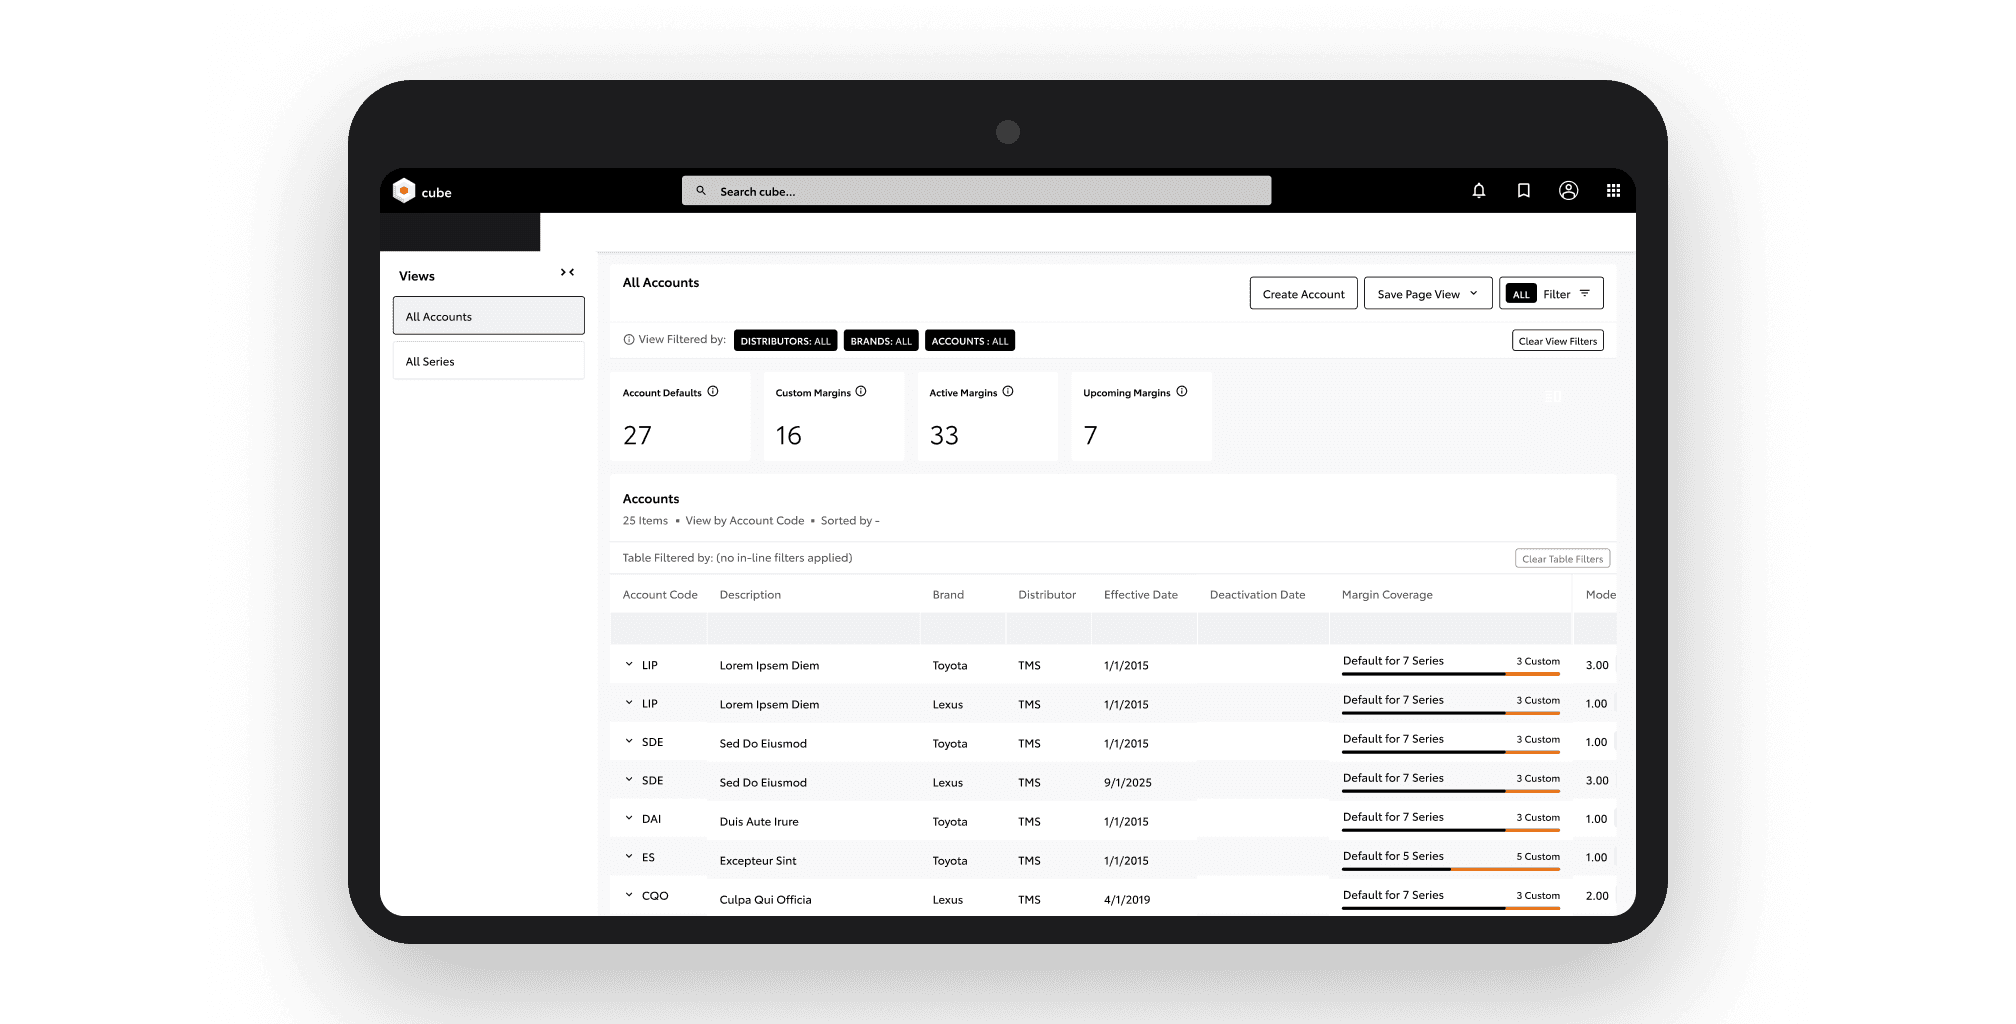
Task: Click Clear View Filters button
Action: 1557,341
